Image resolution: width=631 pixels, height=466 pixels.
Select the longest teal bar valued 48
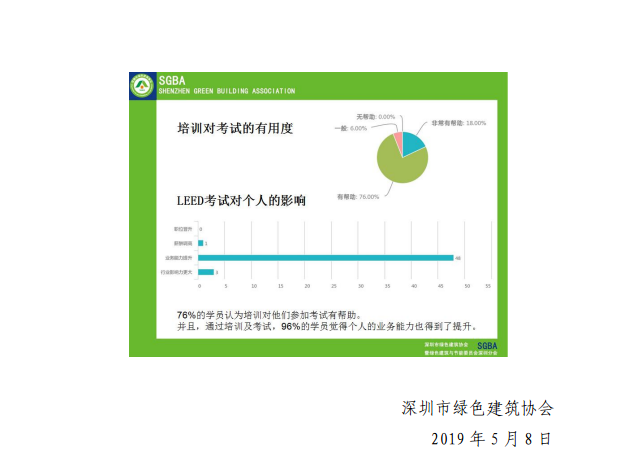coord(325,257)
